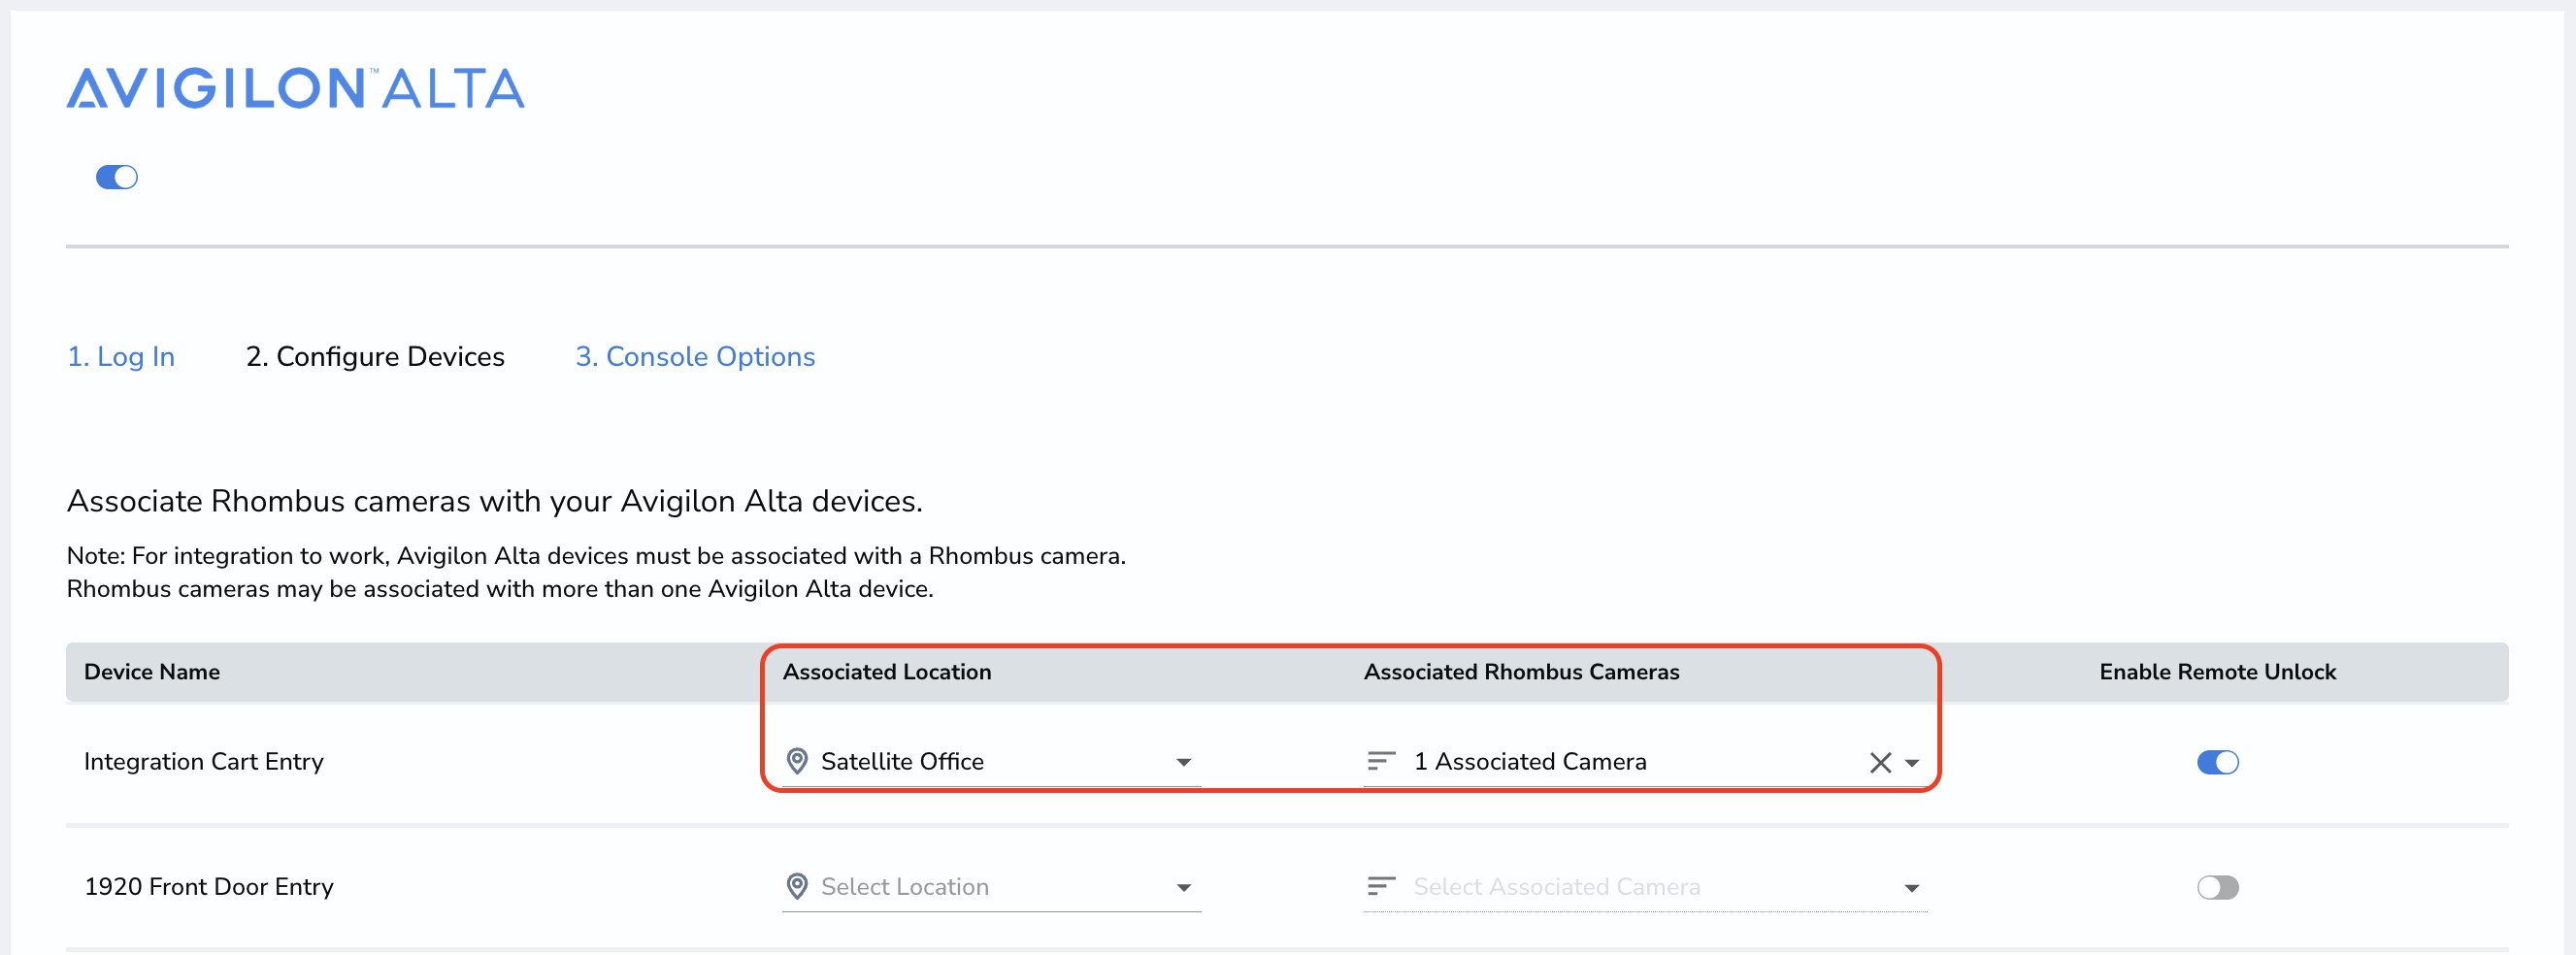Open the 3. Console Options tab

(695, 356)
